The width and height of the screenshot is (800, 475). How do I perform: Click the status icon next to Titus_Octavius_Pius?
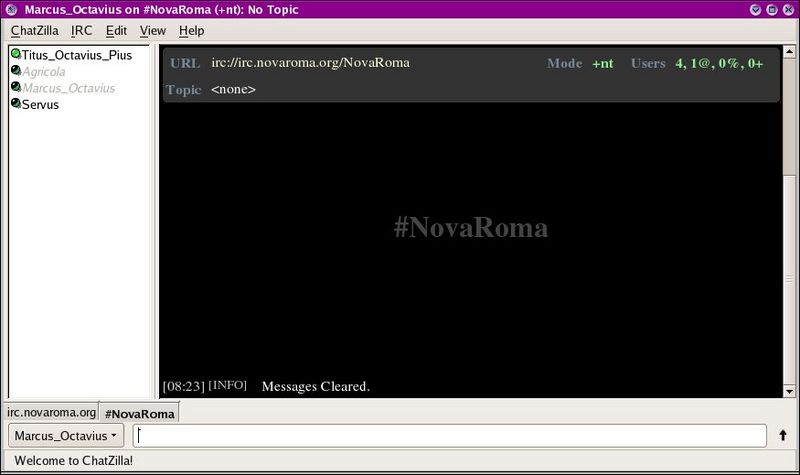[x=16, y=54]
